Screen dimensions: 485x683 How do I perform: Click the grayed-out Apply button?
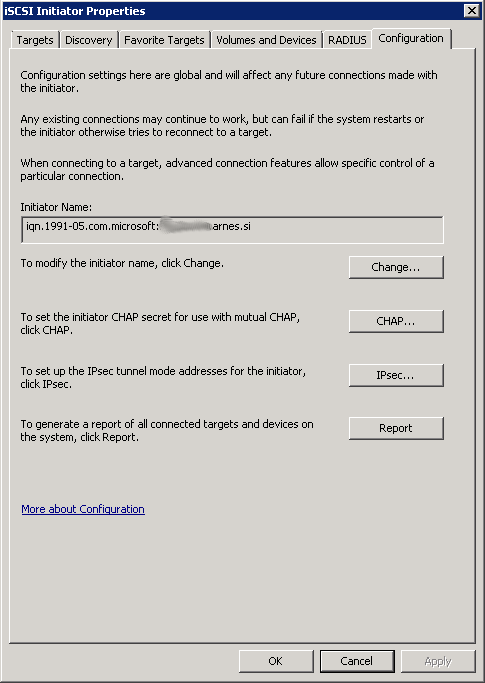point(438,661)
